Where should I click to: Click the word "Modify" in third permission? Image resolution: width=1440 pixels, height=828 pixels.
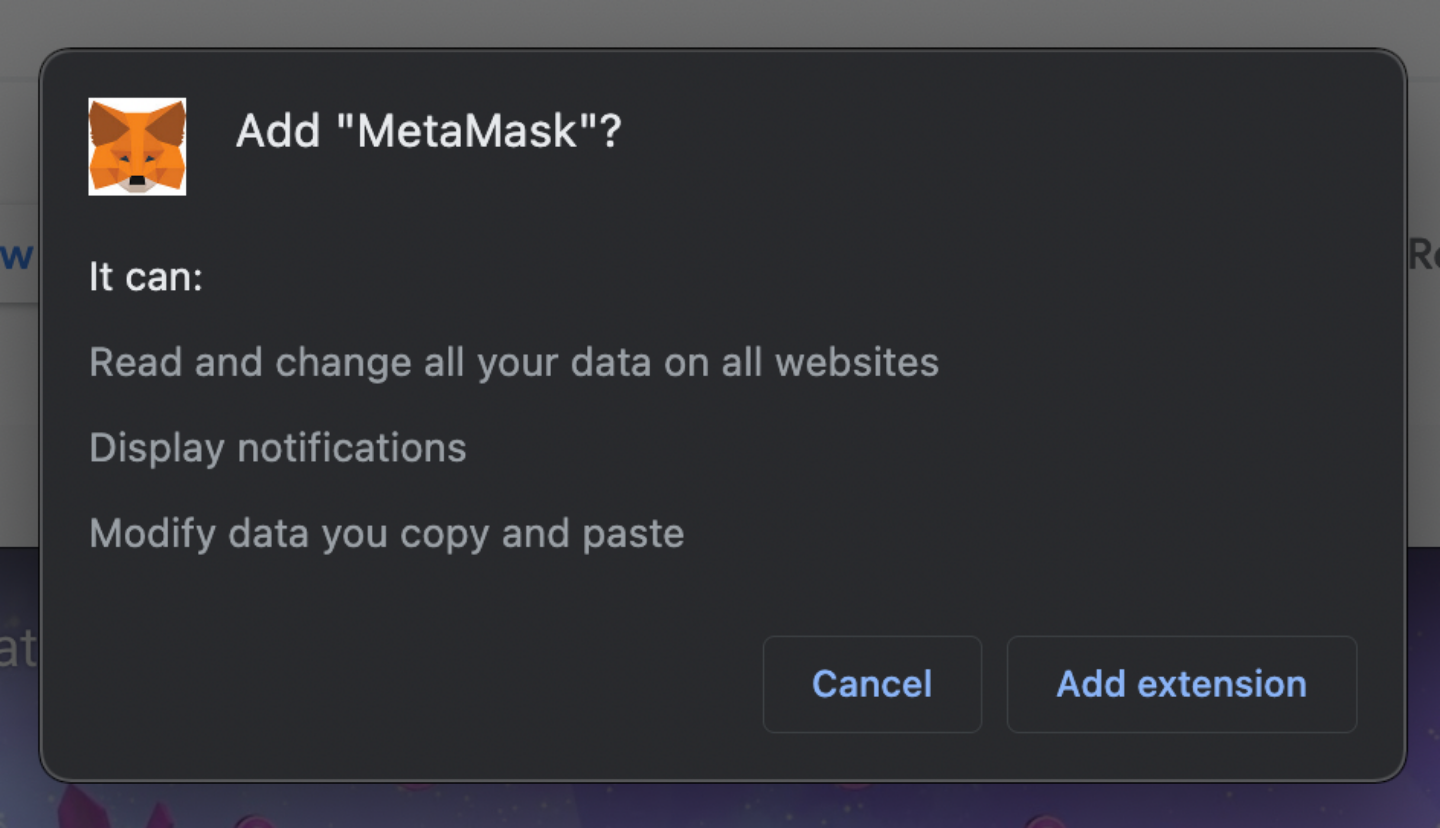tap(153, 534)
